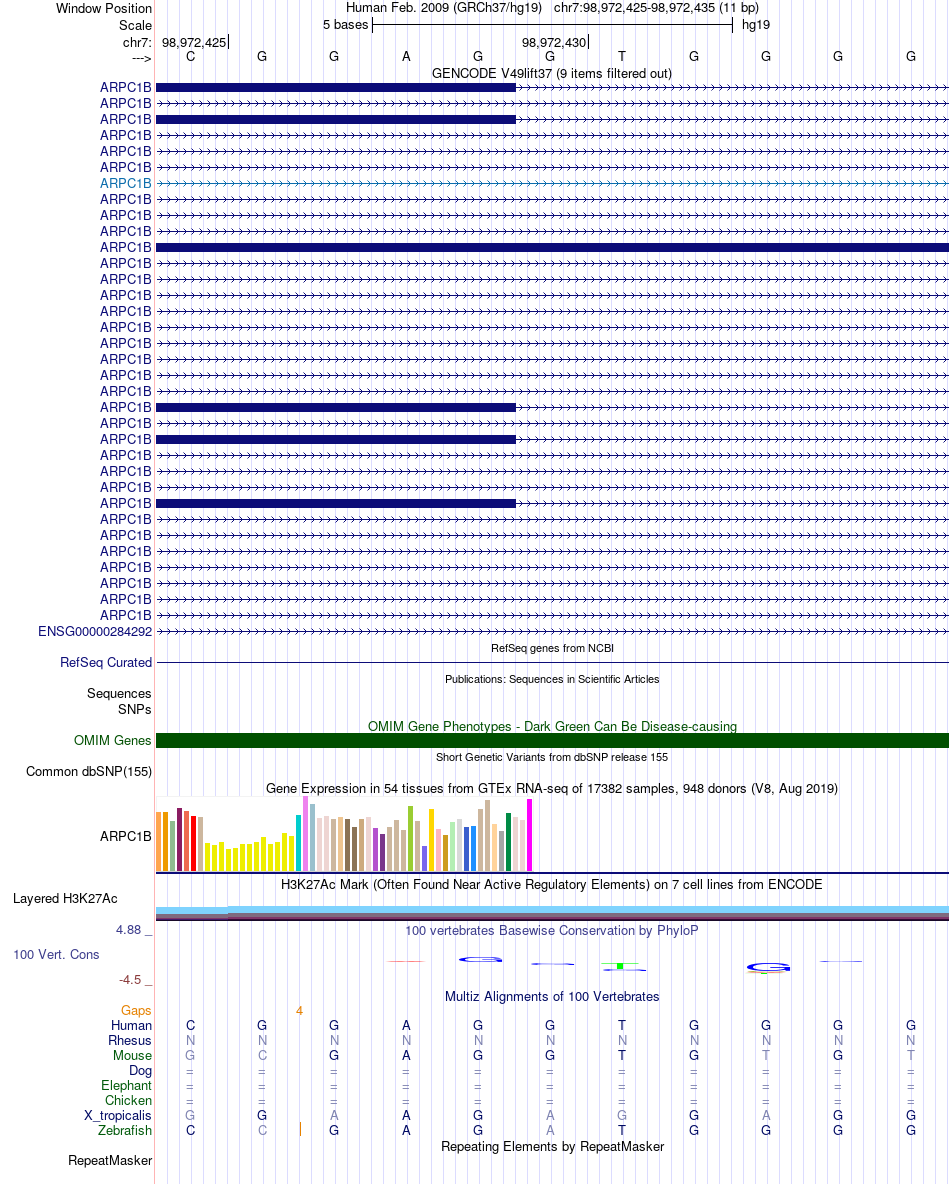Screen dimensions: 950x1184
Task: Click the "Chicken" alignment row label
Action: pos(128,1101)
